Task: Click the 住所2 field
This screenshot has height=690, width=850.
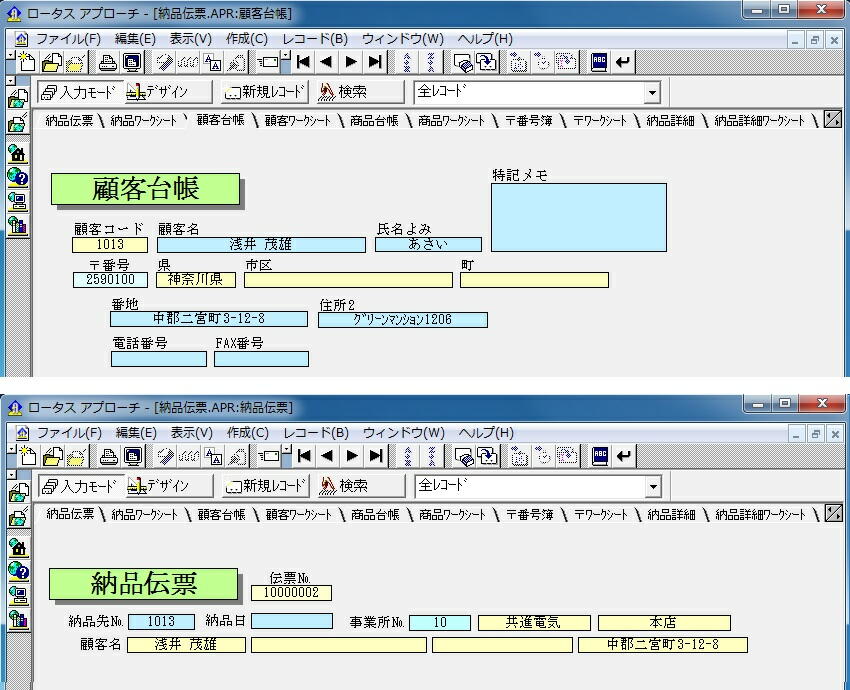Action: point(403,320)
